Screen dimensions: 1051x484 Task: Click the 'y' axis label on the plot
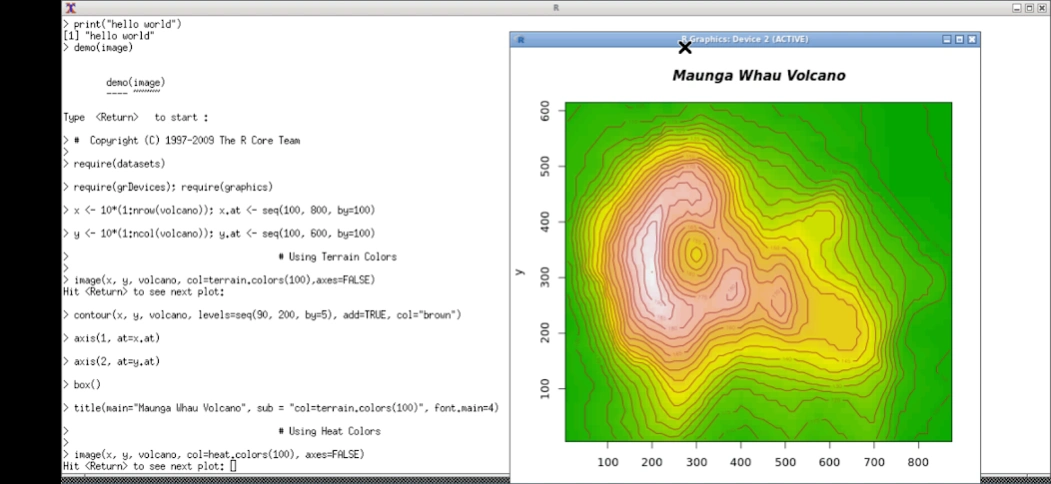519,271
